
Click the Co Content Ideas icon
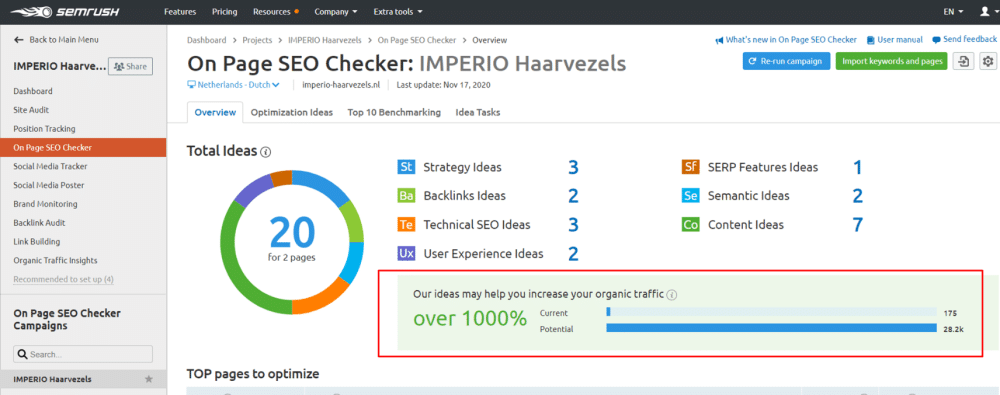(x=691, y=225)
